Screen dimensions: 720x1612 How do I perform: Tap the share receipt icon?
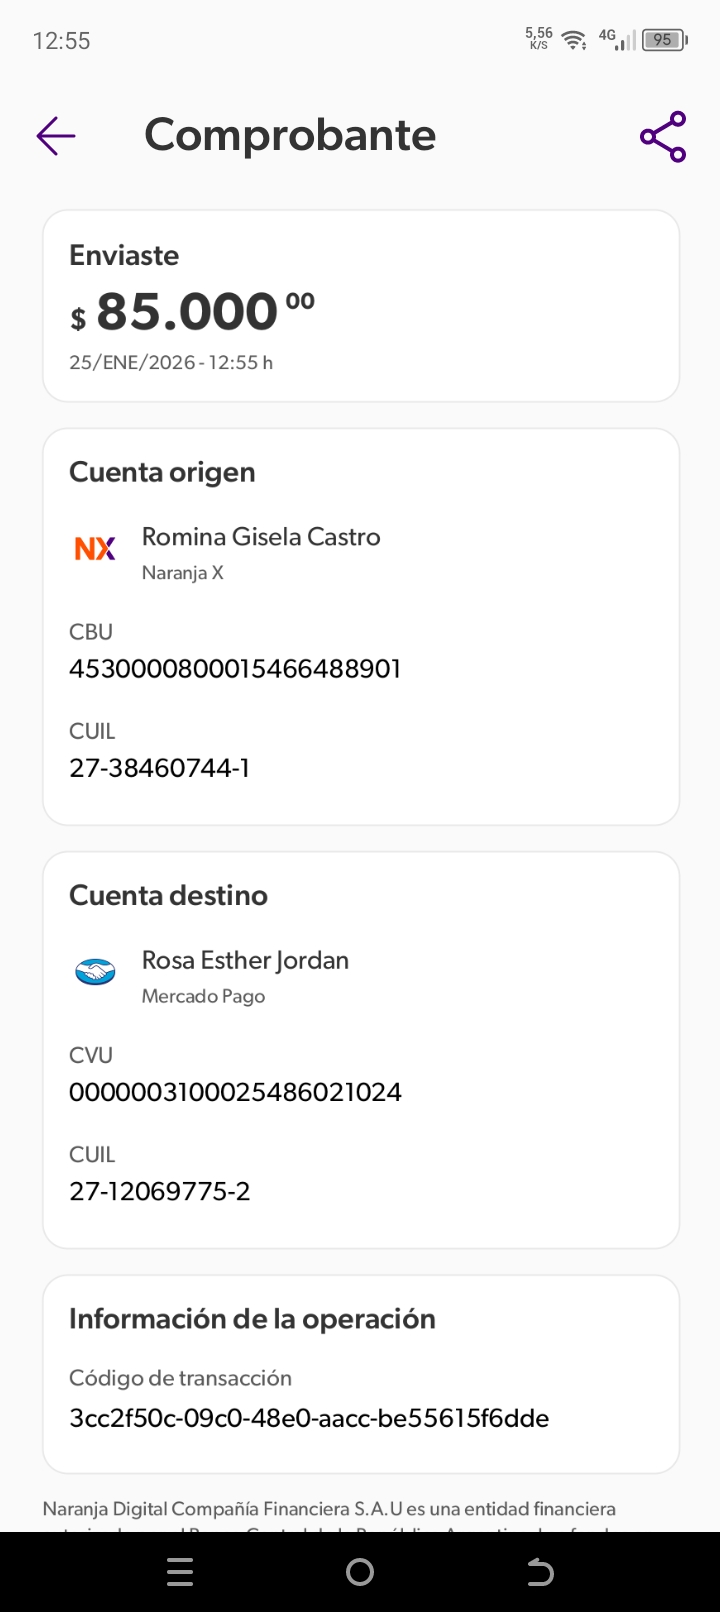(x=663, y=137)
